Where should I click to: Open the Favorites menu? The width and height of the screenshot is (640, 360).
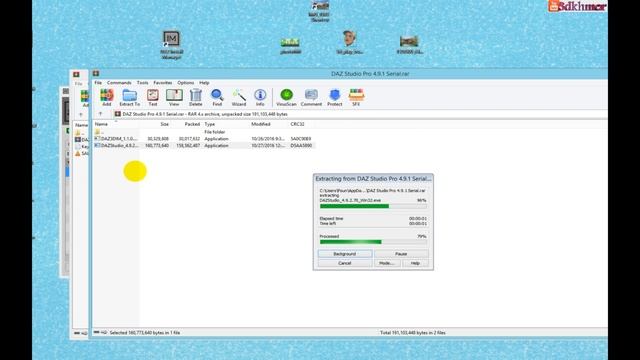(163, 83)
